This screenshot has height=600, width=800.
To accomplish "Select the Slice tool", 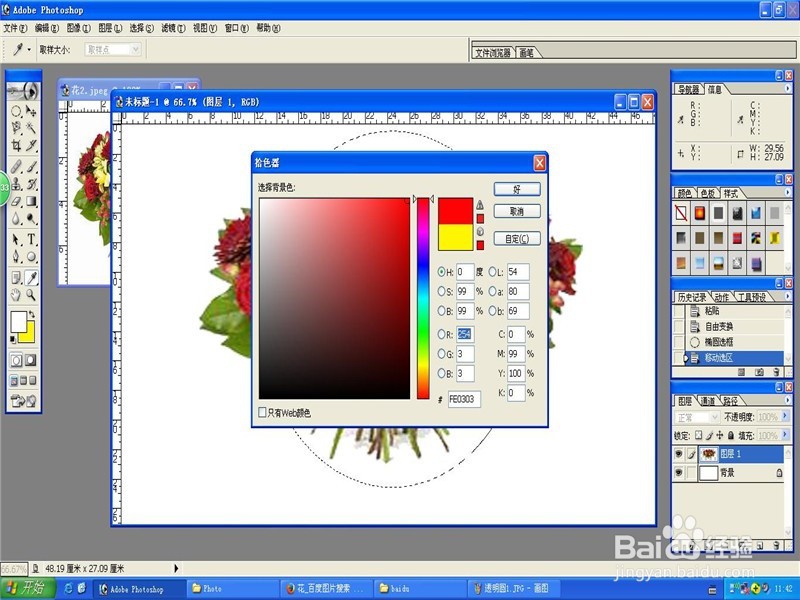I will click(x=31, y=145).
